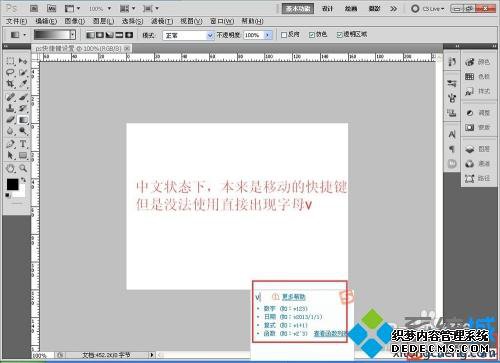Viewport: 500px width, 363px height.
Task: Open the 滤镜(T) menu
Action: 162,21
